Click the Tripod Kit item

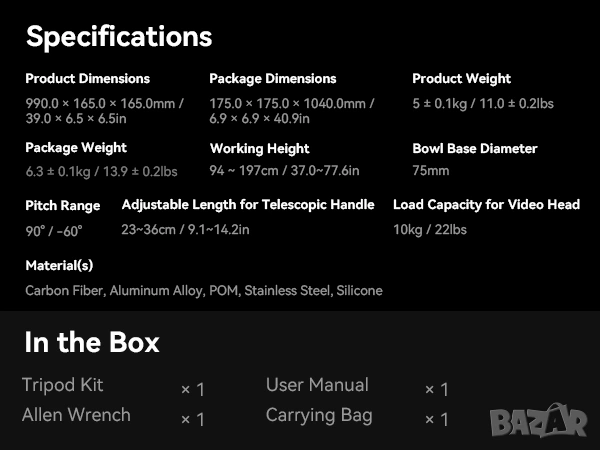[x=63, y=385]
